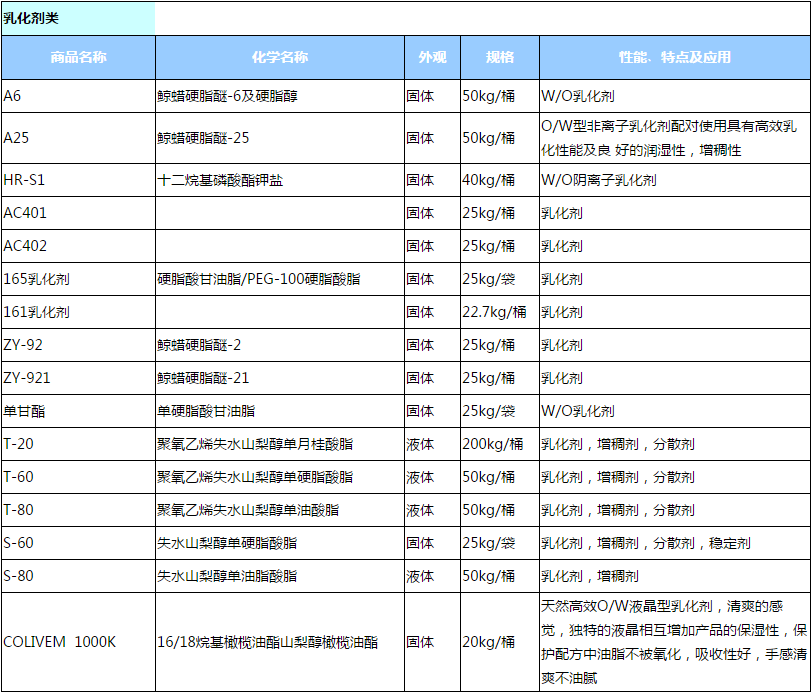This screenshot has width=812, height=693.
Task: Click the 20kg/桶 specification cell
Action: coord(500,642)
